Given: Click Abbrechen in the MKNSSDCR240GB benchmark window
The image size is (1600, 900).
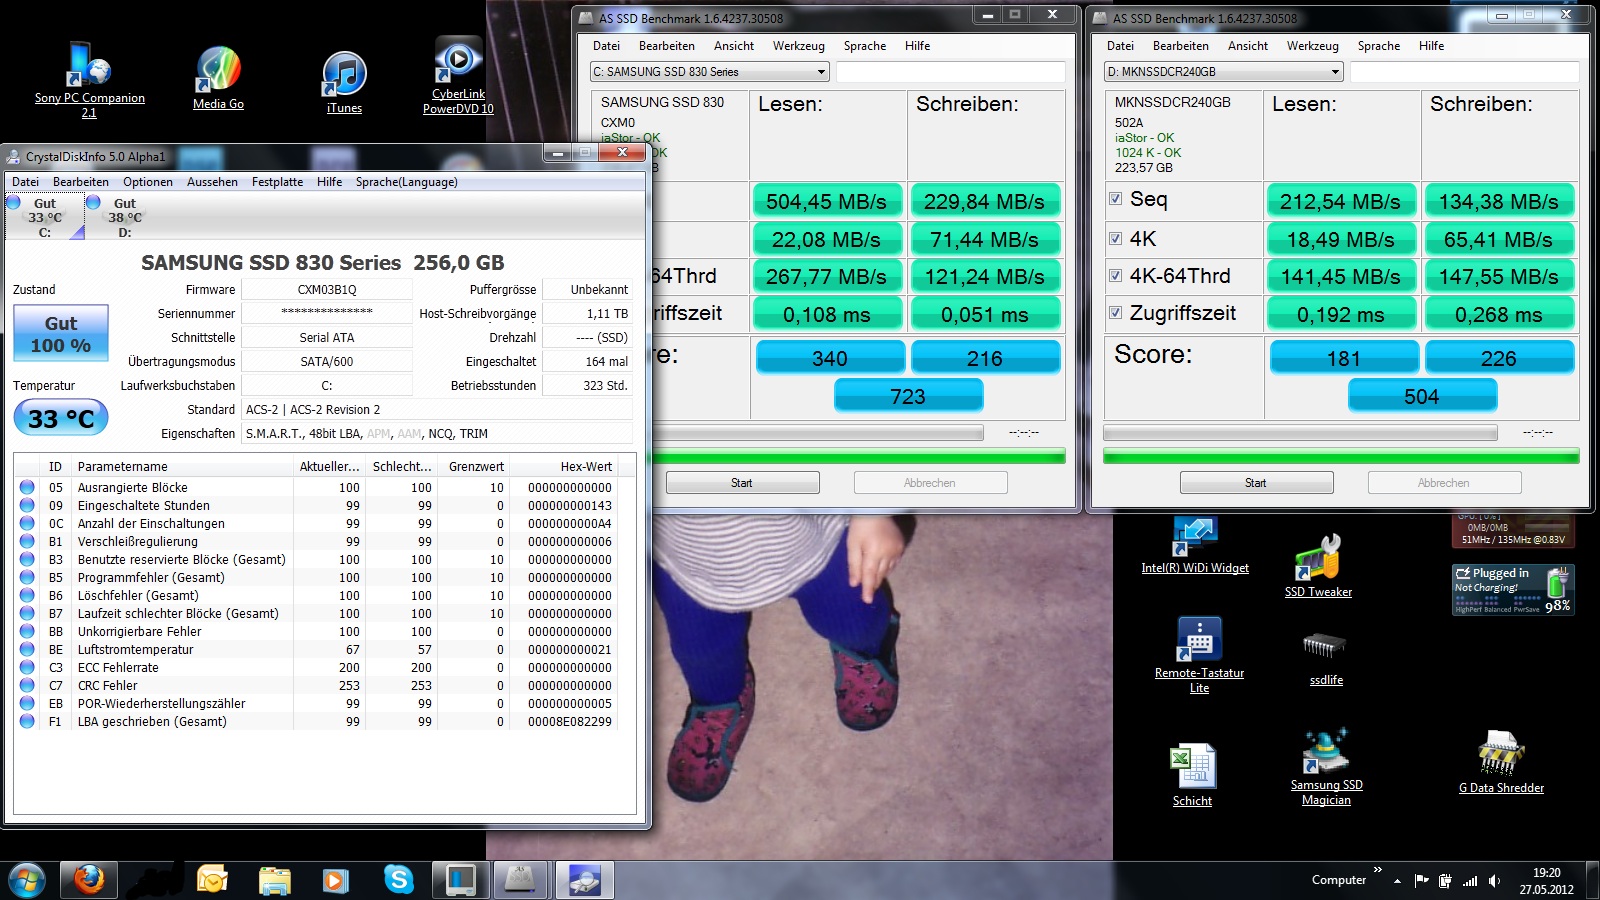Looking at the screenshot, I should [x=1443, y=483].
